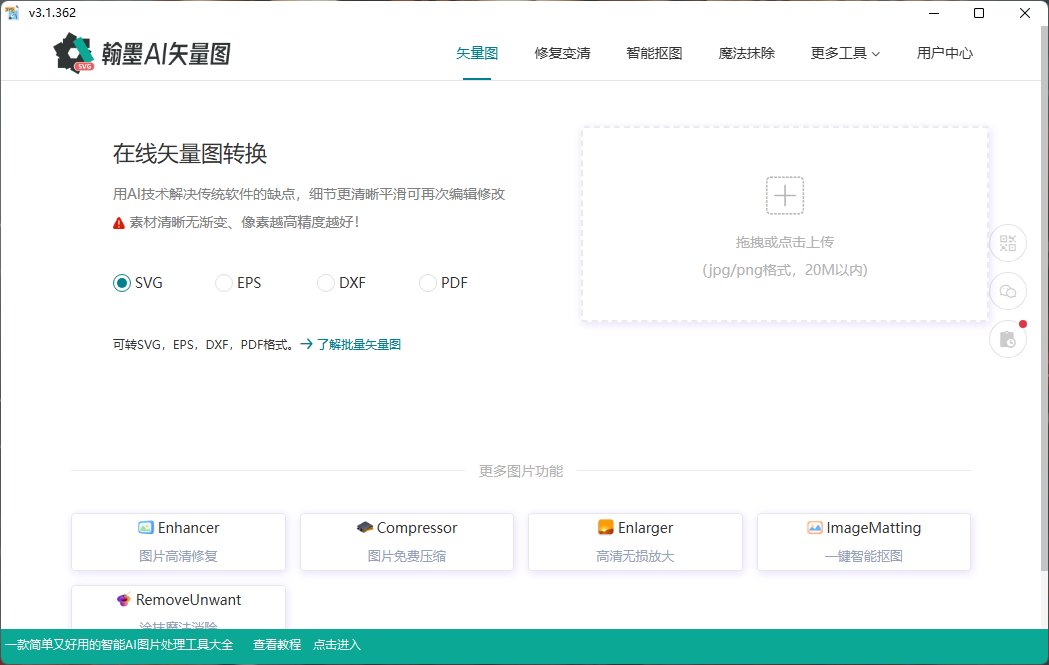This screenshot has width=1049, height=665.
Task: Click the clipboard history icon with red dot
Action: tap(1007, 339)
